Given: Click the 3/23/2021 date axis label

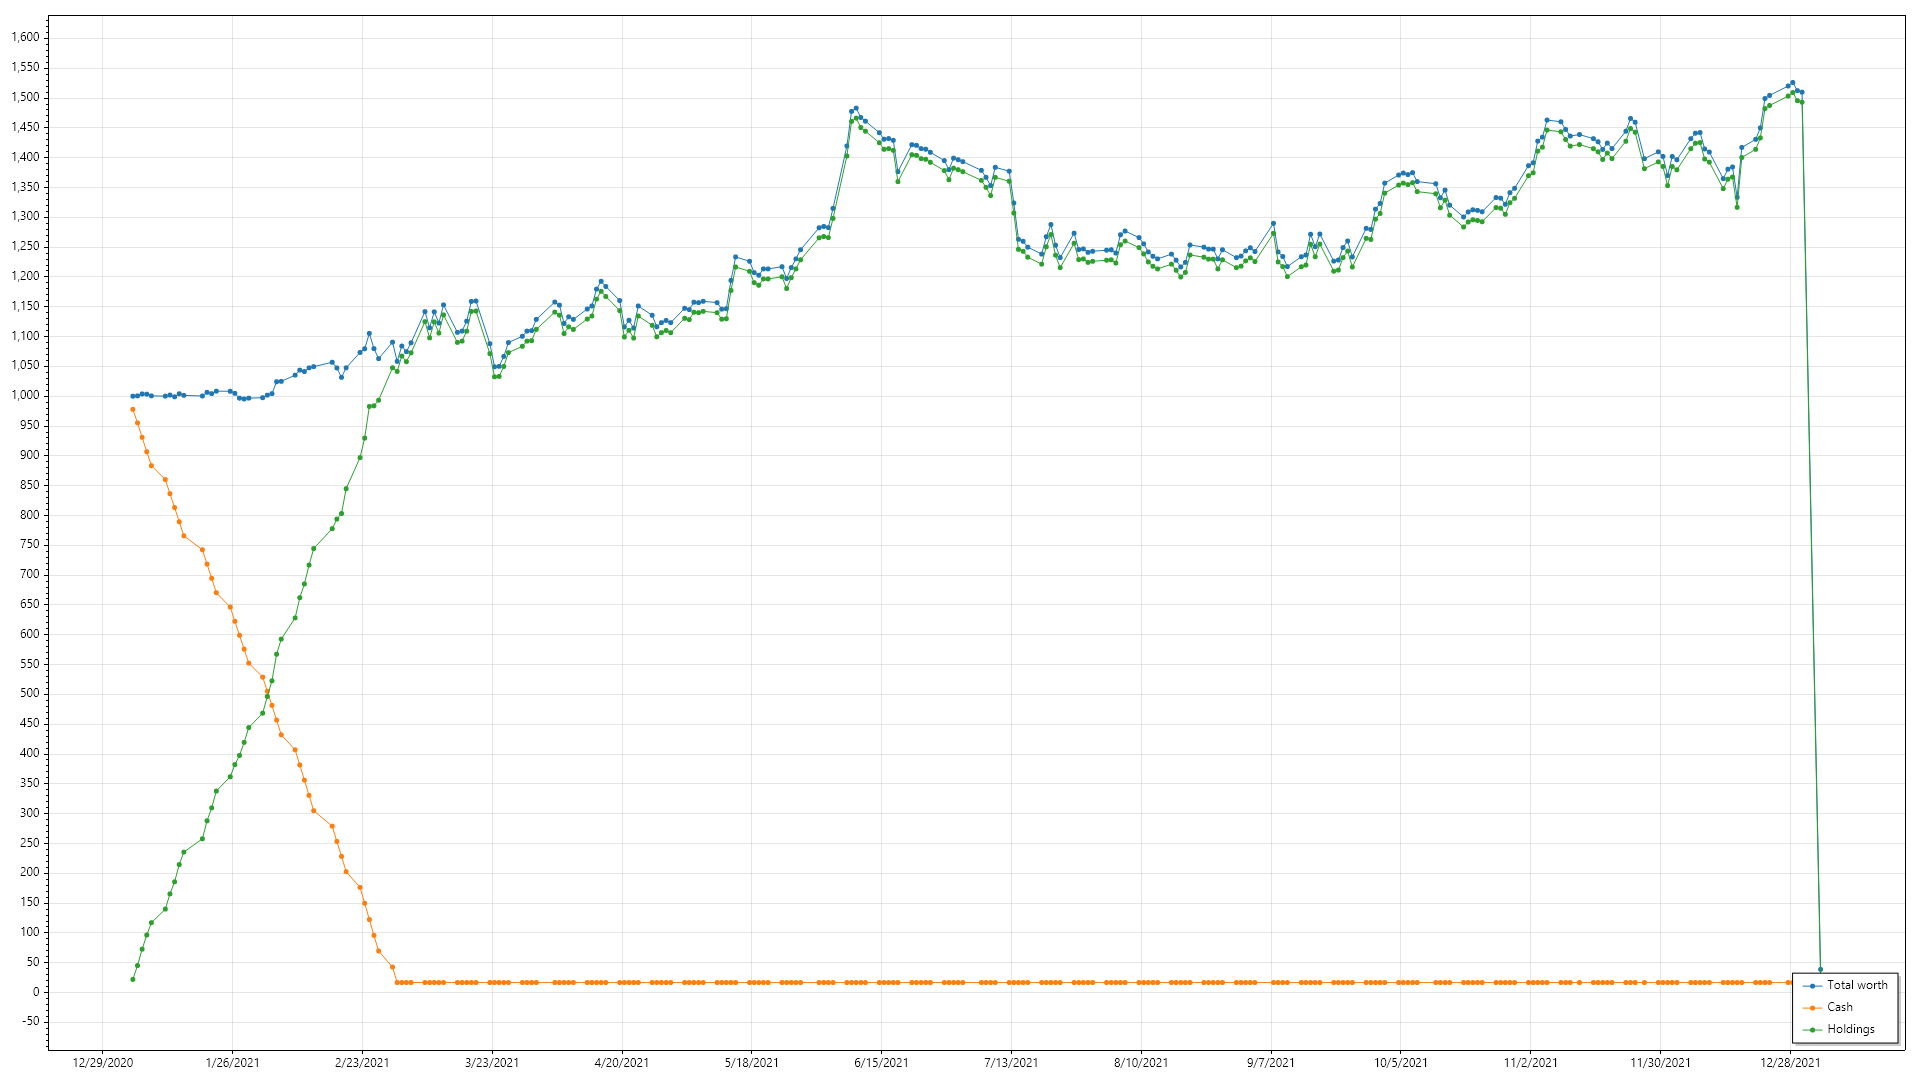Looking at the screenshot, I should 492,1063.
